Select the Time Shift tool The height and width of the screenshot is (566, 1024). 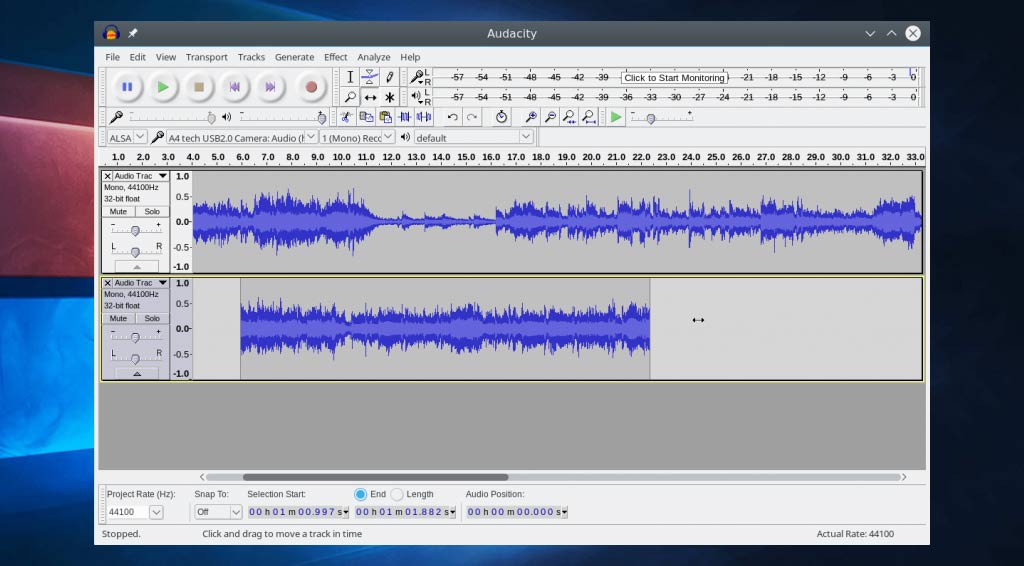pos(370,97)
